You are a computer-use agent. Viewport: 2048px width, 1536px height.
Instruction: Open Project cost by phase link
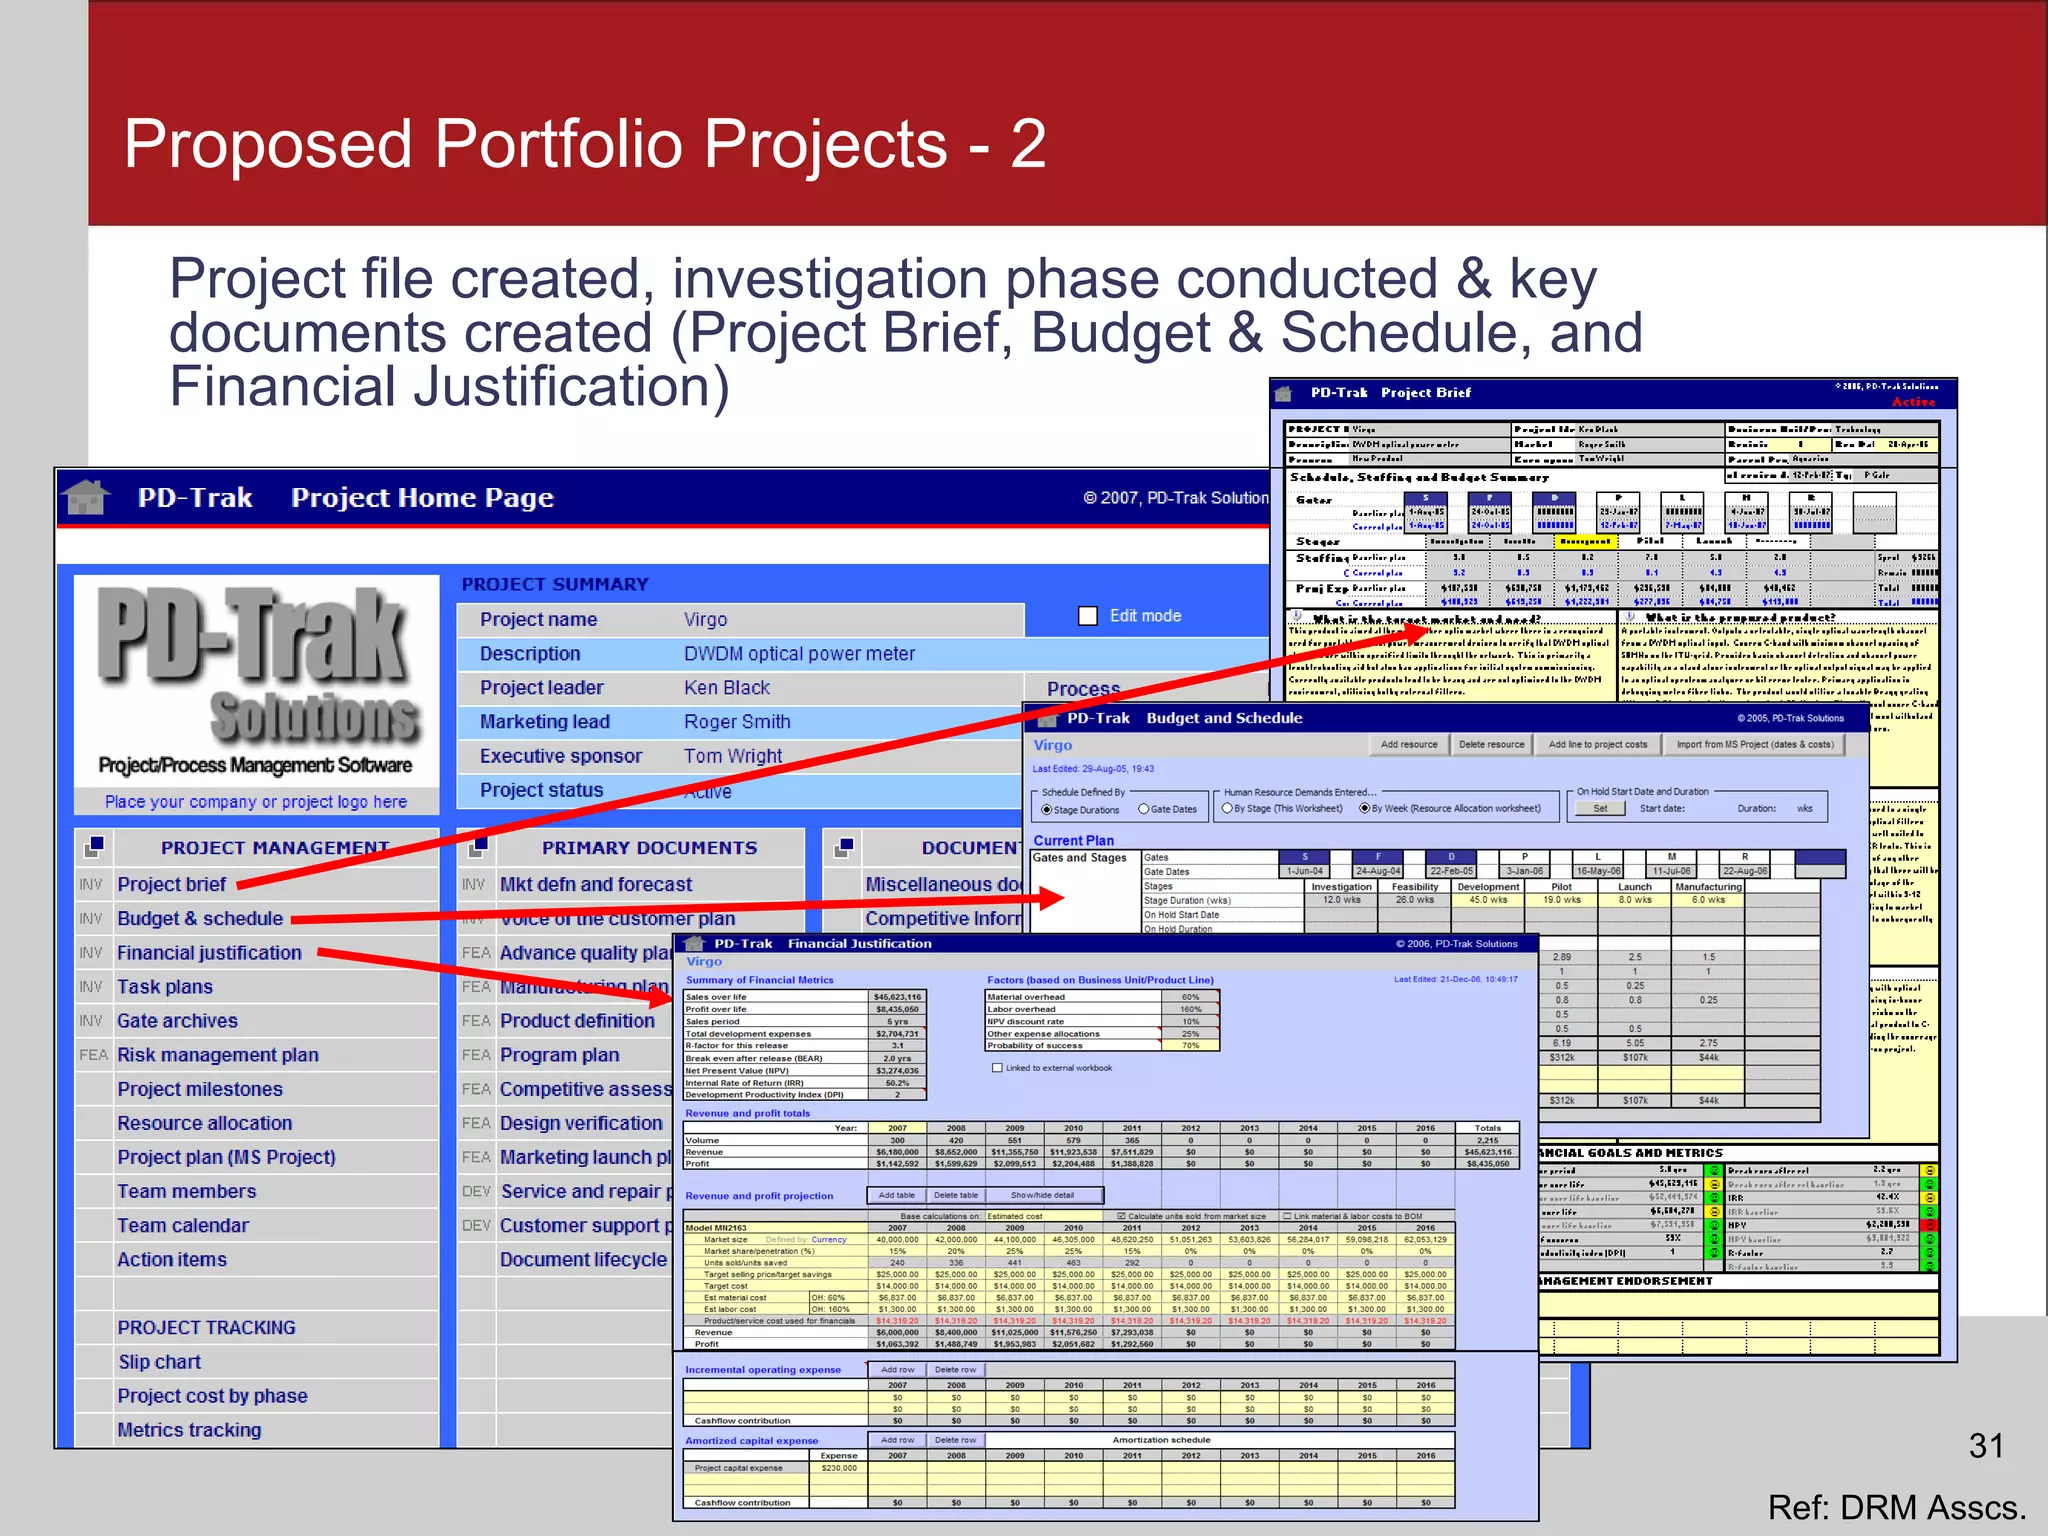213,1396
